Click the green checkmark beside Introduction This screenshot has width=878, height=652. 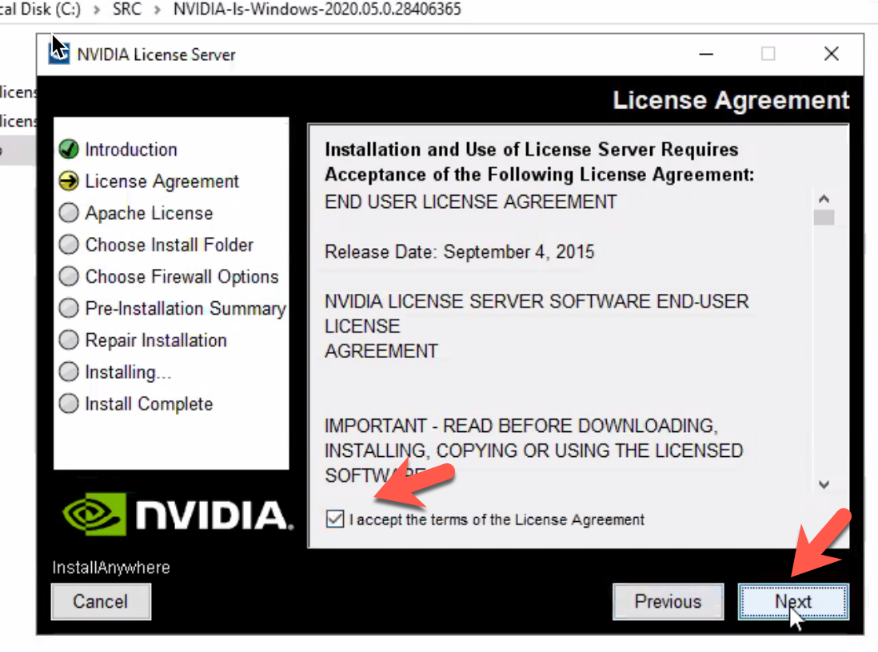[x=69, y=149]
